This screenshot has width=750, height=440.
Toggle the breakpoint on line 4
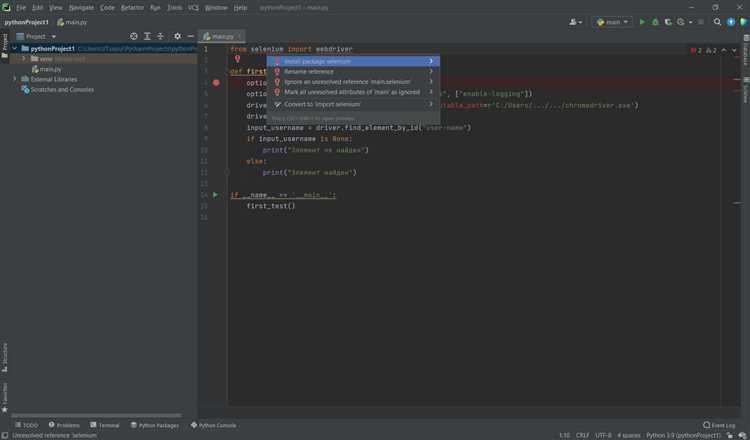[216, 83]
